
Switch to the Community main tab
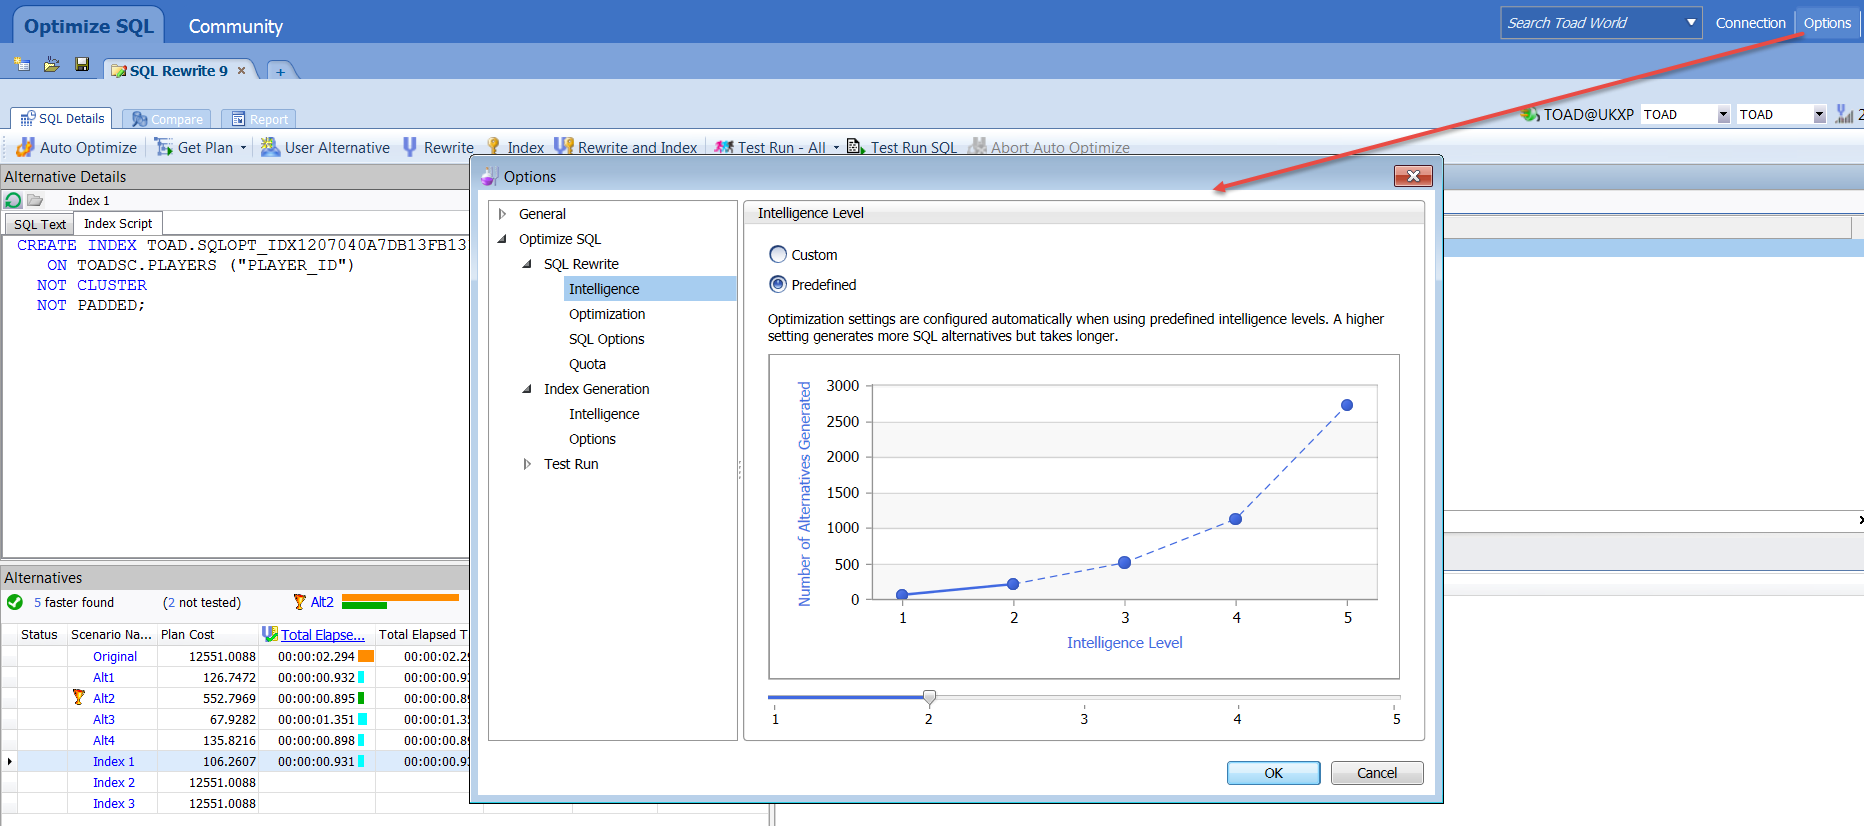(236, 26)
